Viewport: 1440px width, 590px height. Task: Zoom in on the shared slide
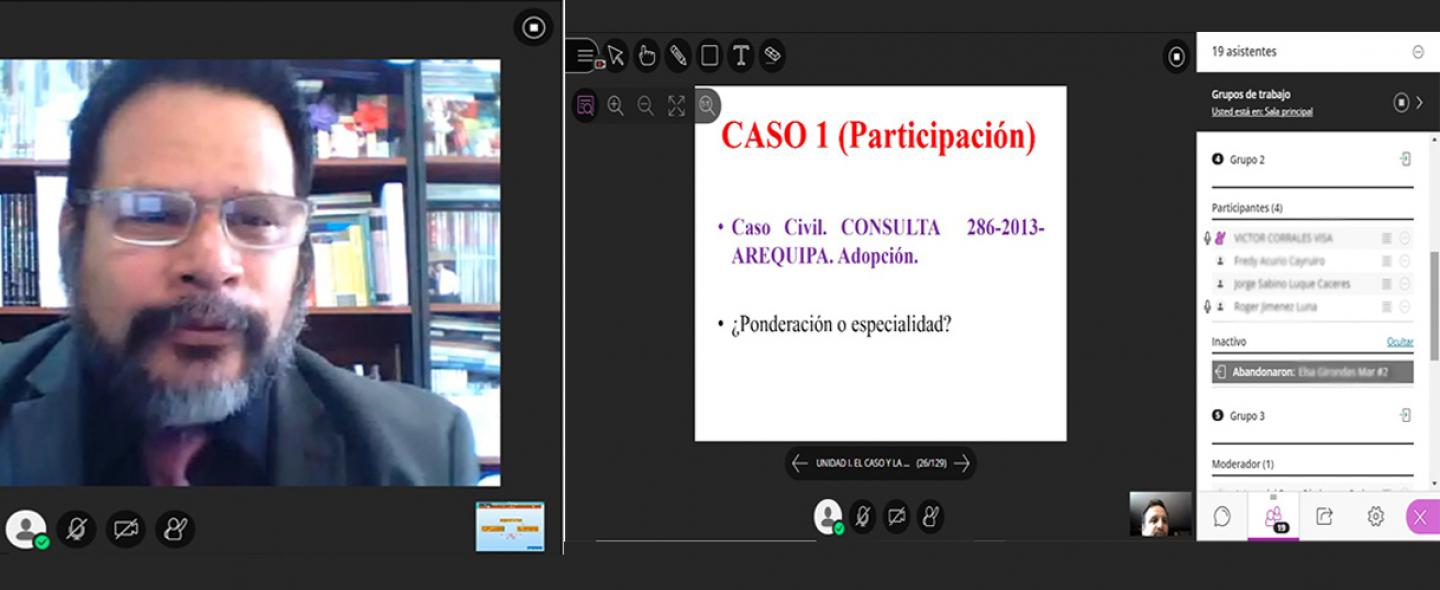pyautogui.click(x=616, y=105)
